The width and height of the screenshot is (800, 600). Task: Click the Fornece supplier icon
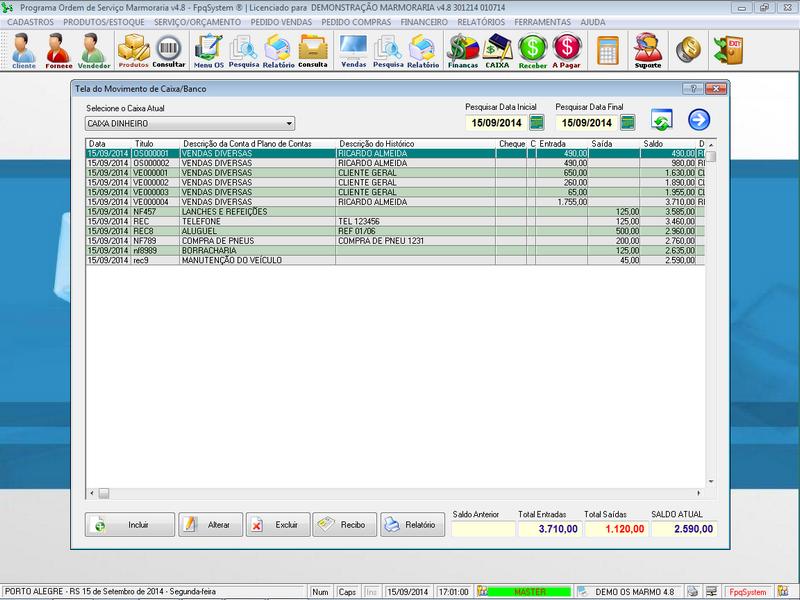point(59,50)
